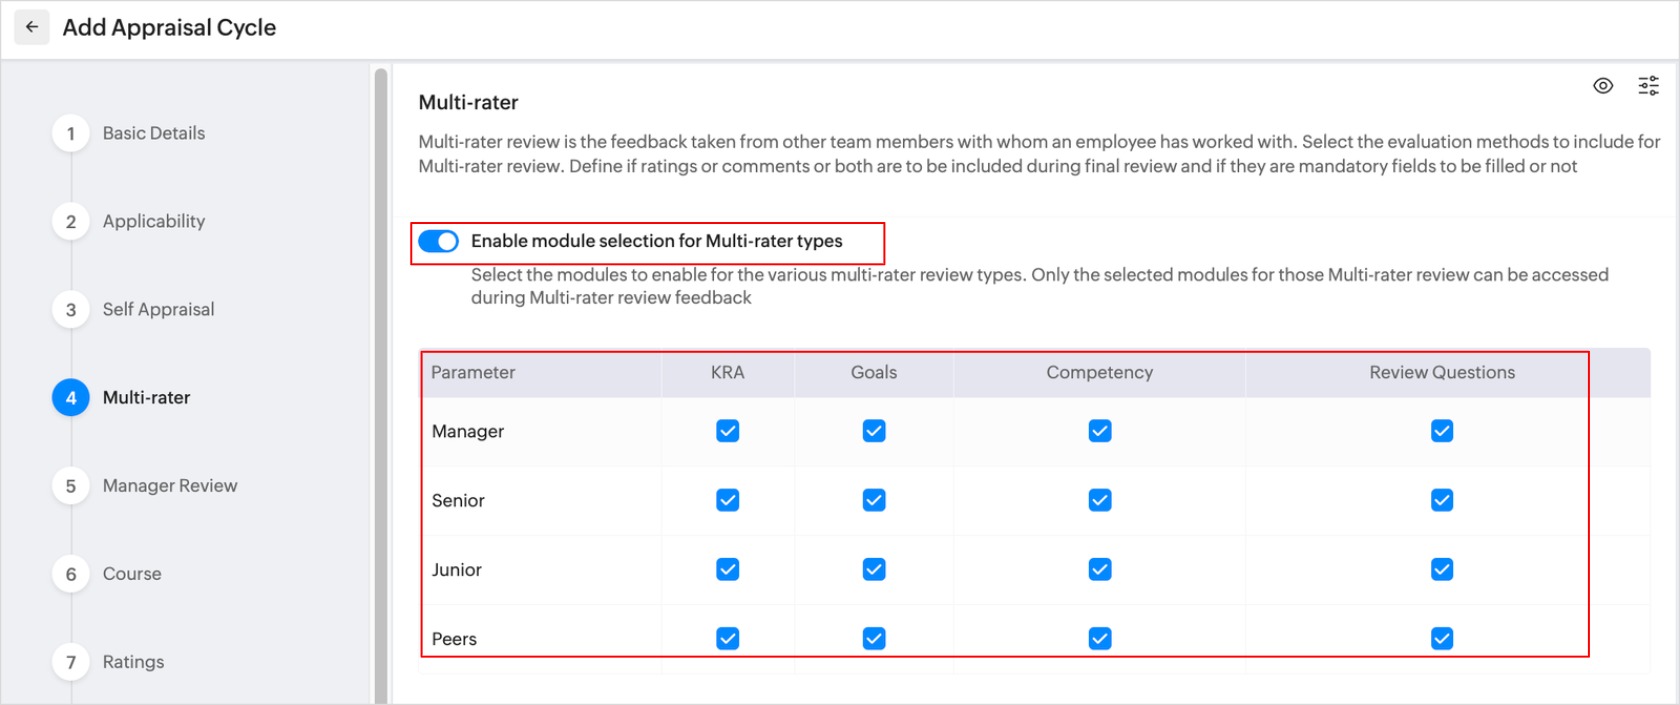1680x705 pixels.
Task: Go to the Multi-rater step
Action: coord(146,397)
